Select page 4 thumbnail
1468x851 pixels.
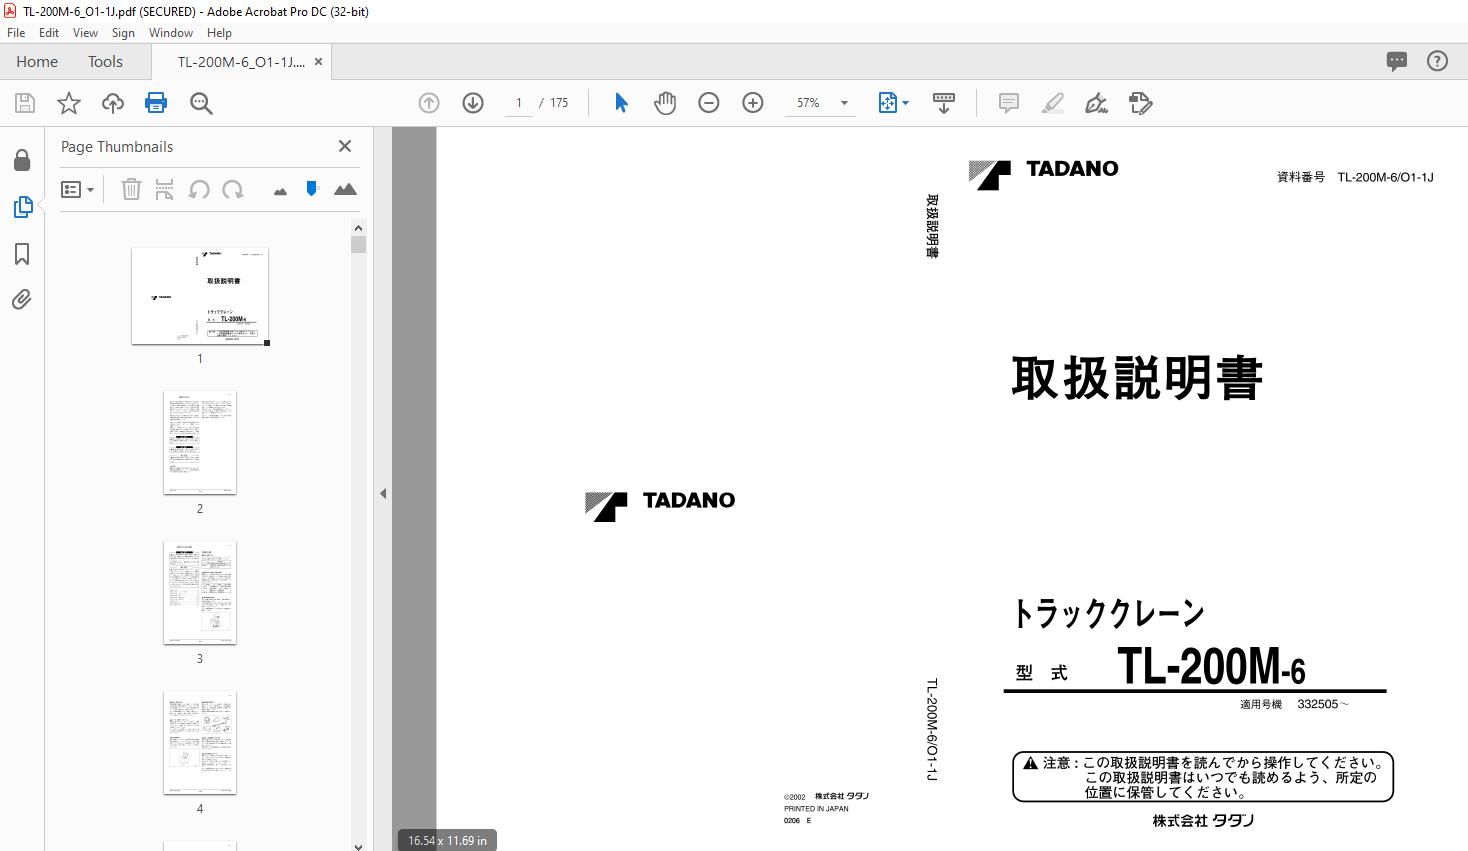[x=200, y=743]
